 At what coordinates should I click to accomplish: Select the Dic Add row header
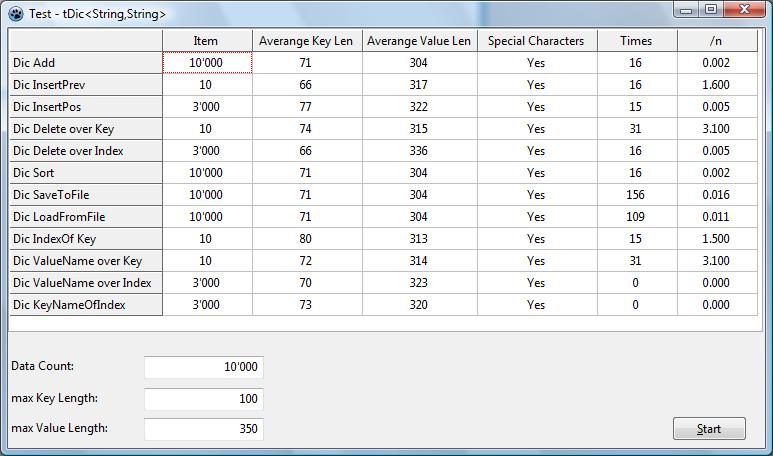[86, 63]
